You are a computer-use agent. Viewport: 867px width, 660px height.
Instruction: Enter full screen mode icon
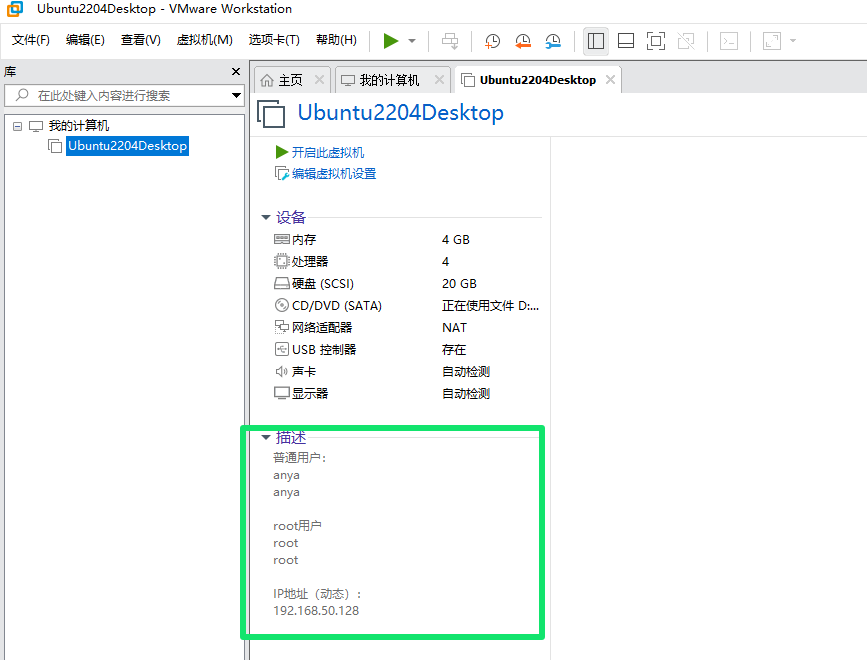coord(656,41)
